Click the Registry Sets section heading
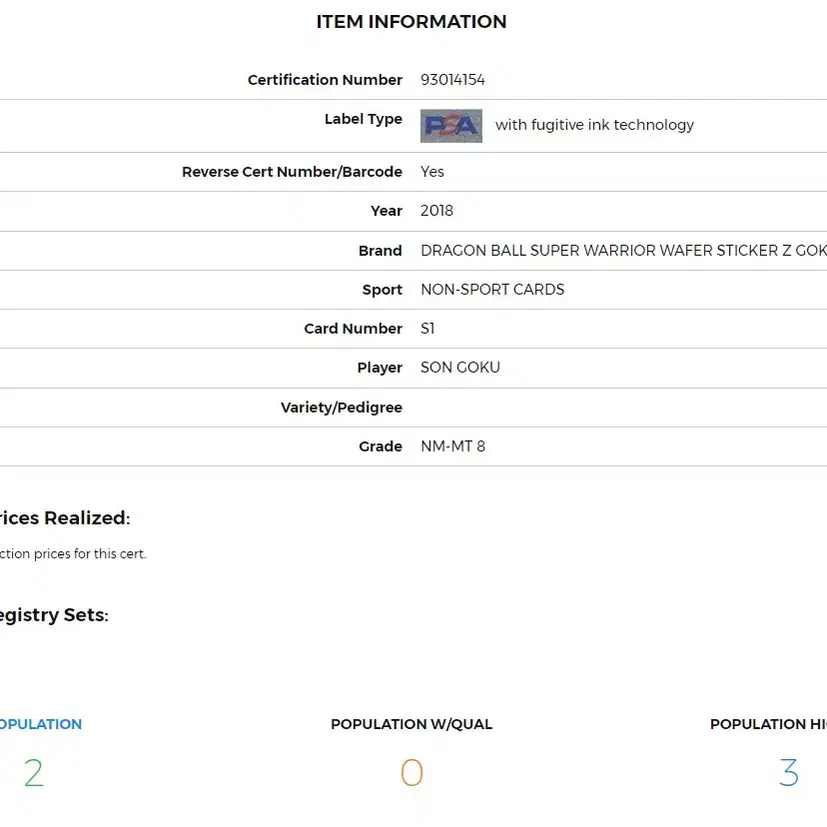The height and width of the screenshot is (827, 827). (54, 615)
